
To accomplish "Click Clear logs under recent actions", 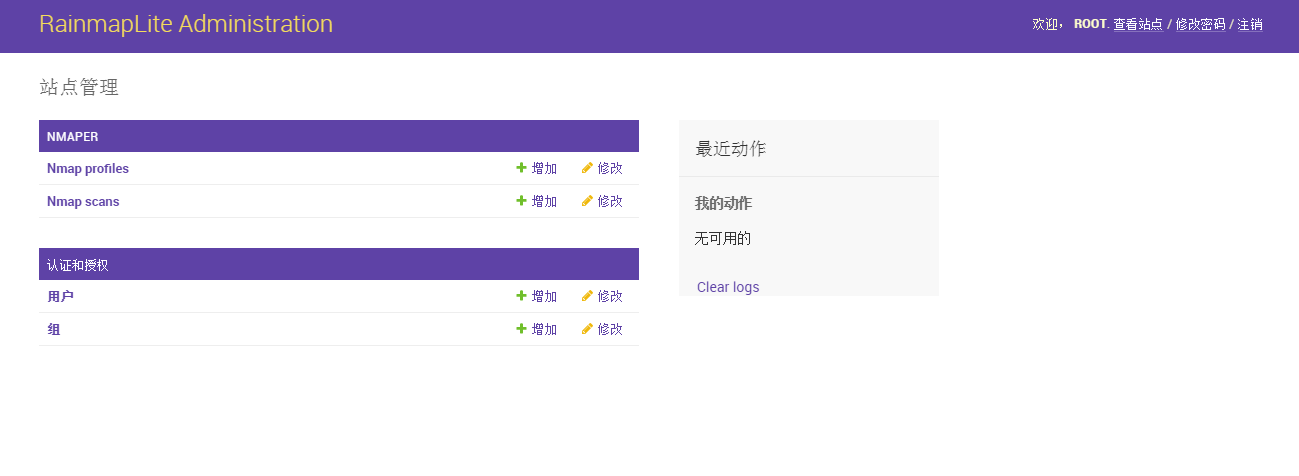I will (x=728, y=287).
